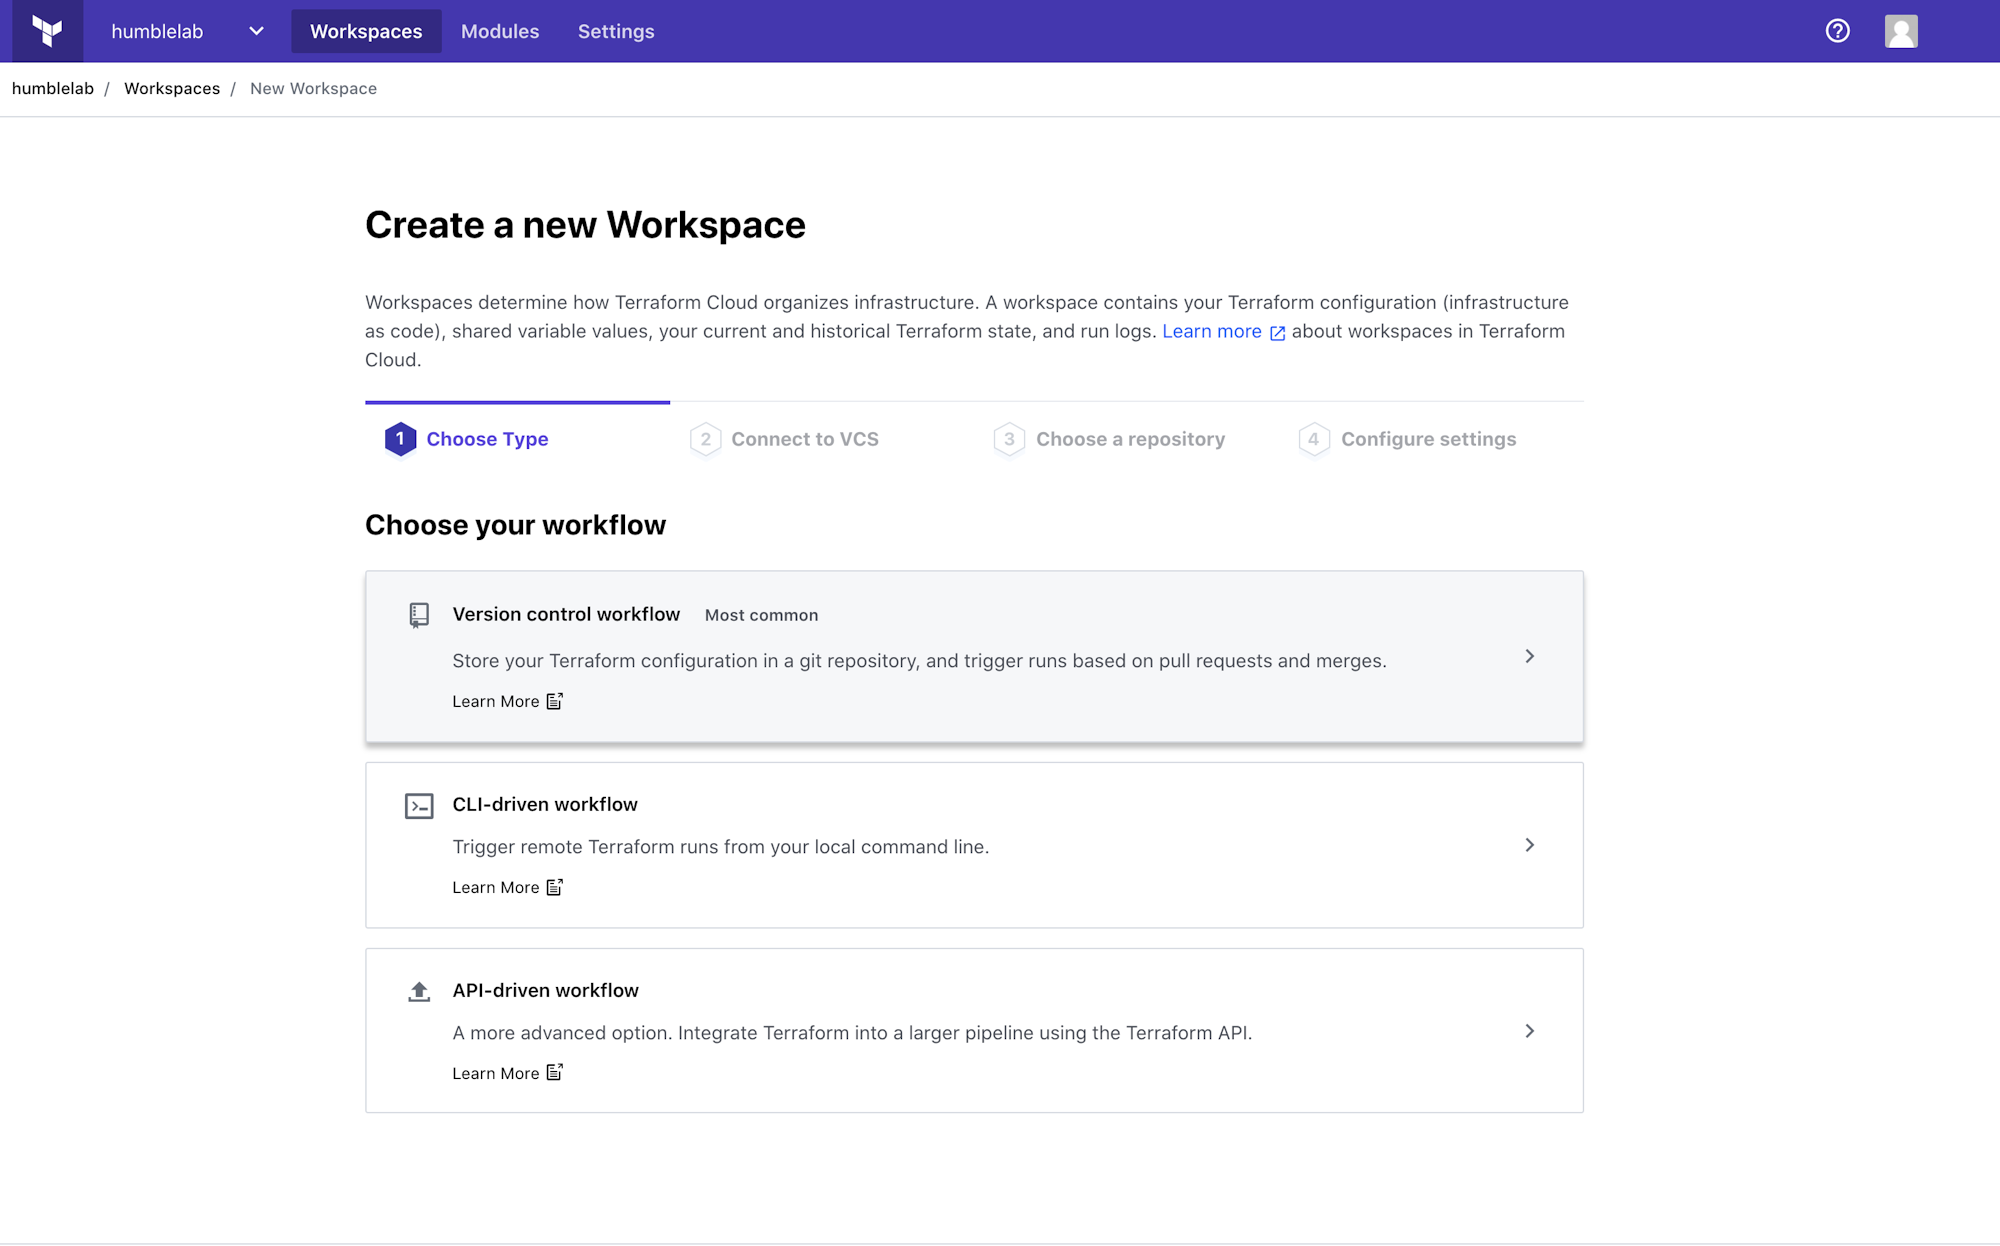Select the book icon for Version control workflow
The width and height of the screenshot is (2000, 1246).
coord(418,615)
